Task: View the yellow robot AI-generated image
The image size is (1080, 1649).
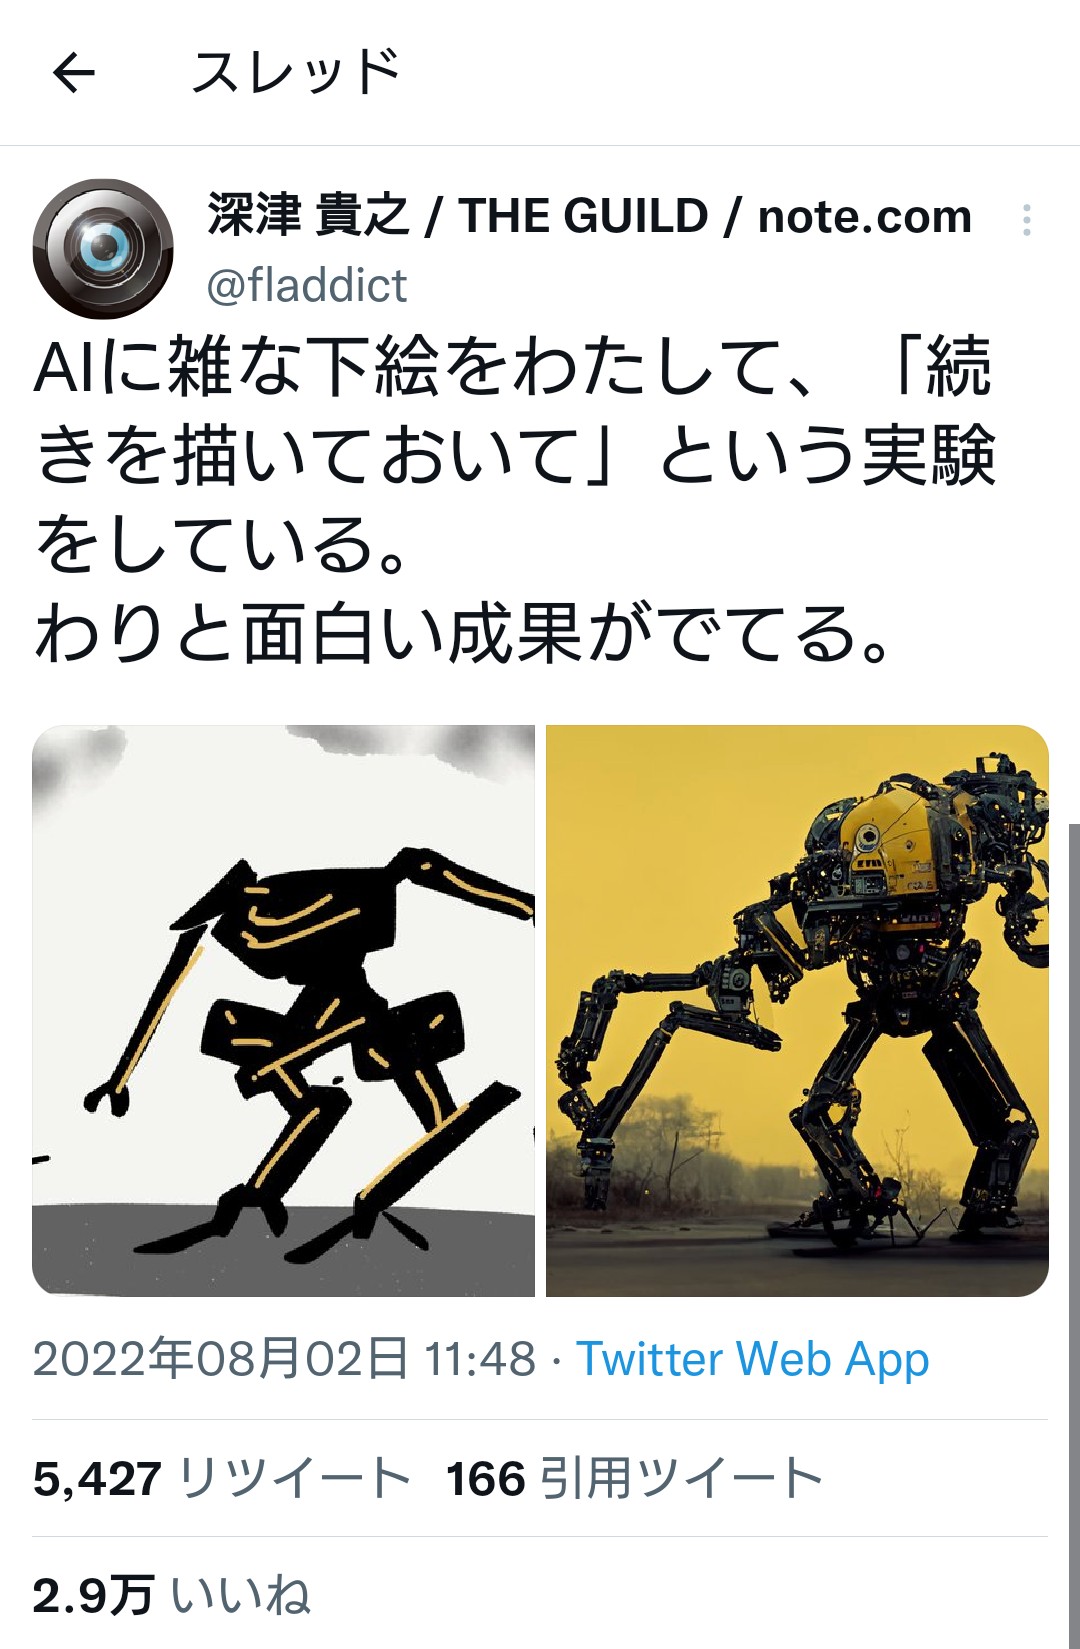Action: click(797, 1010)
